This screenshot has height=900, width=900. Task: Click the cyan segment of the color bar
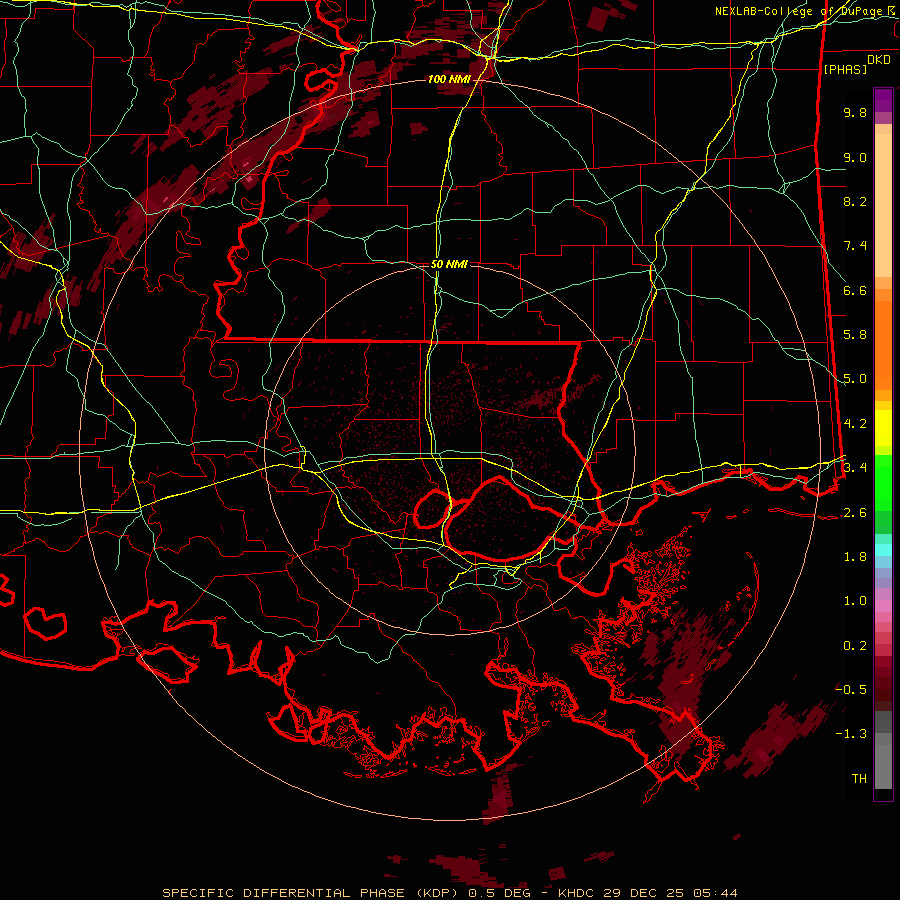pyautogui.click(x=883, y=549)
